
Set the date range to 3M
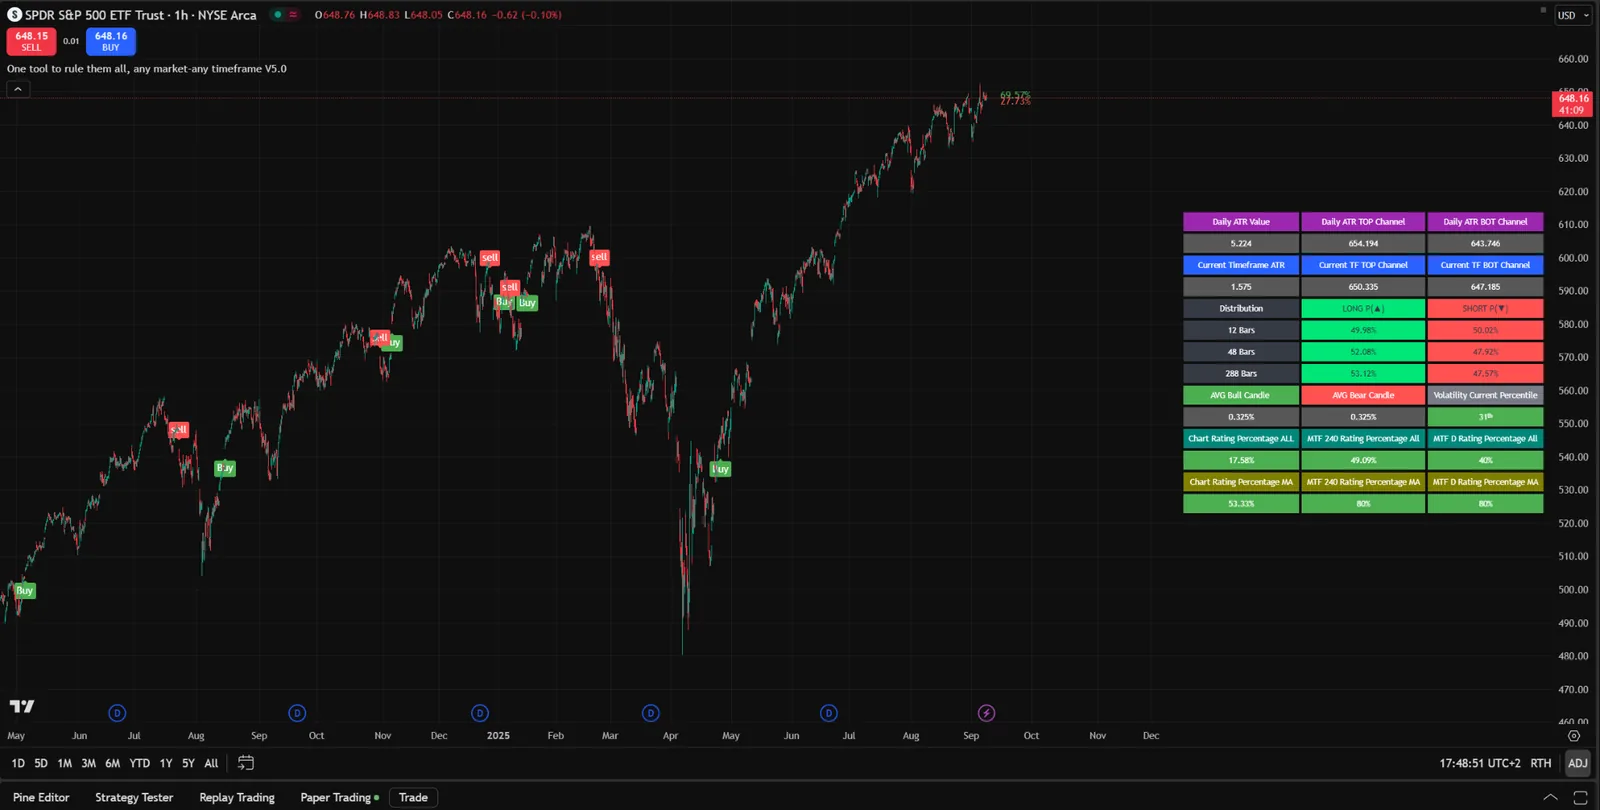click(x=89, y=763)
